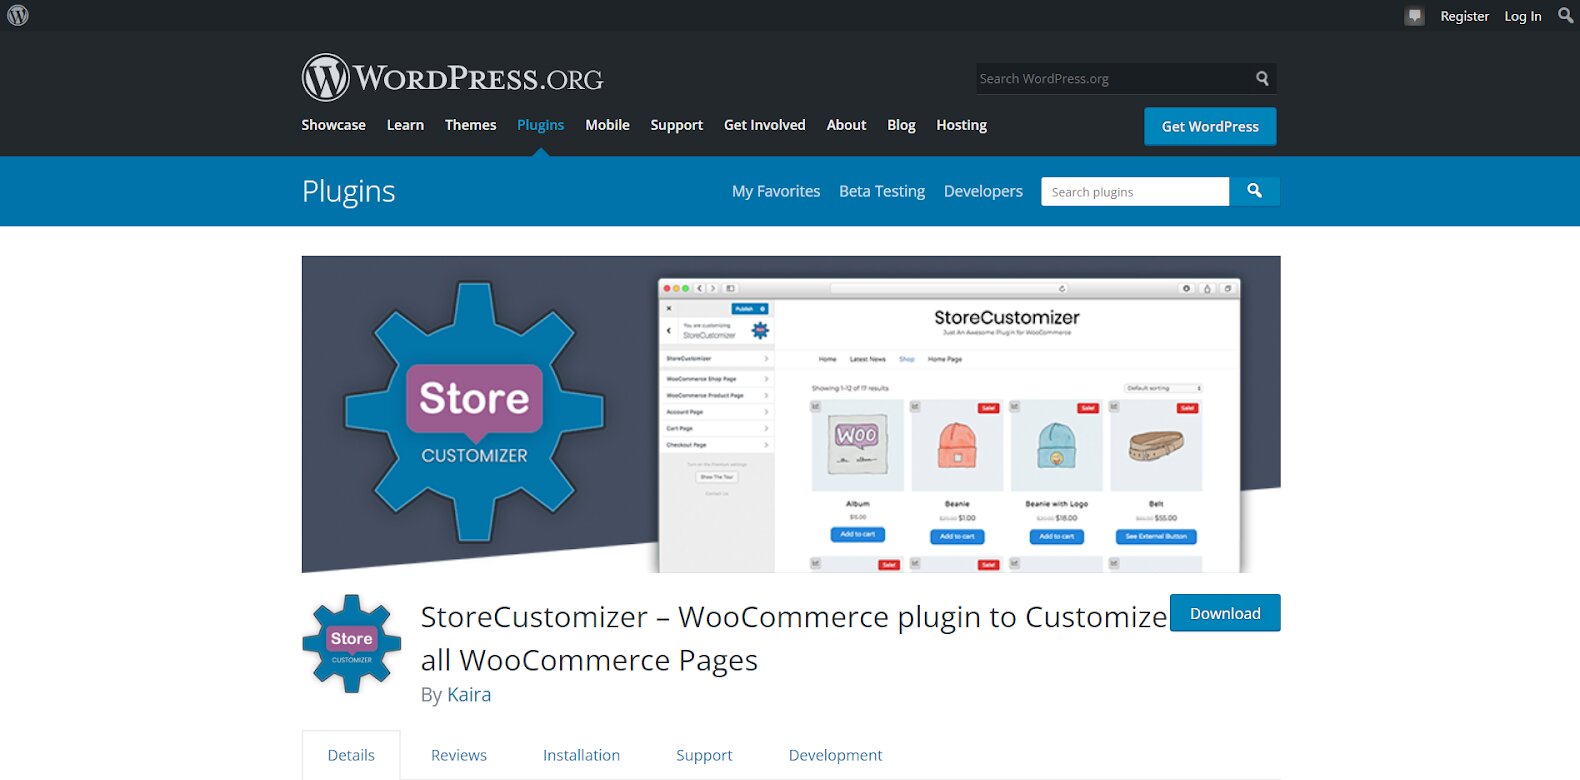1580x780 pixels.
Task: Click the WordPress.org header logo
Action: coord(452,77)
